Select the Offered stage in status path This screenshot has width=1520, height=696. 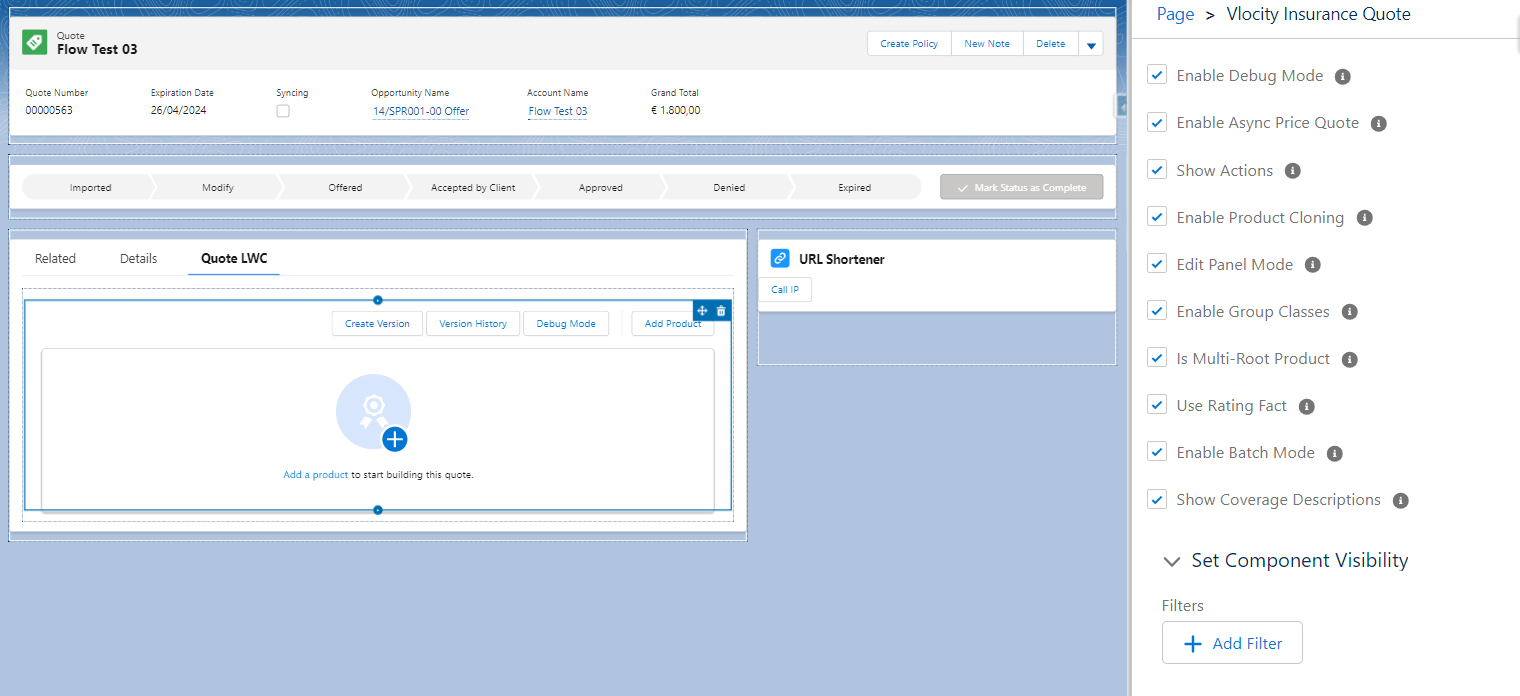(x=345, y=187)
